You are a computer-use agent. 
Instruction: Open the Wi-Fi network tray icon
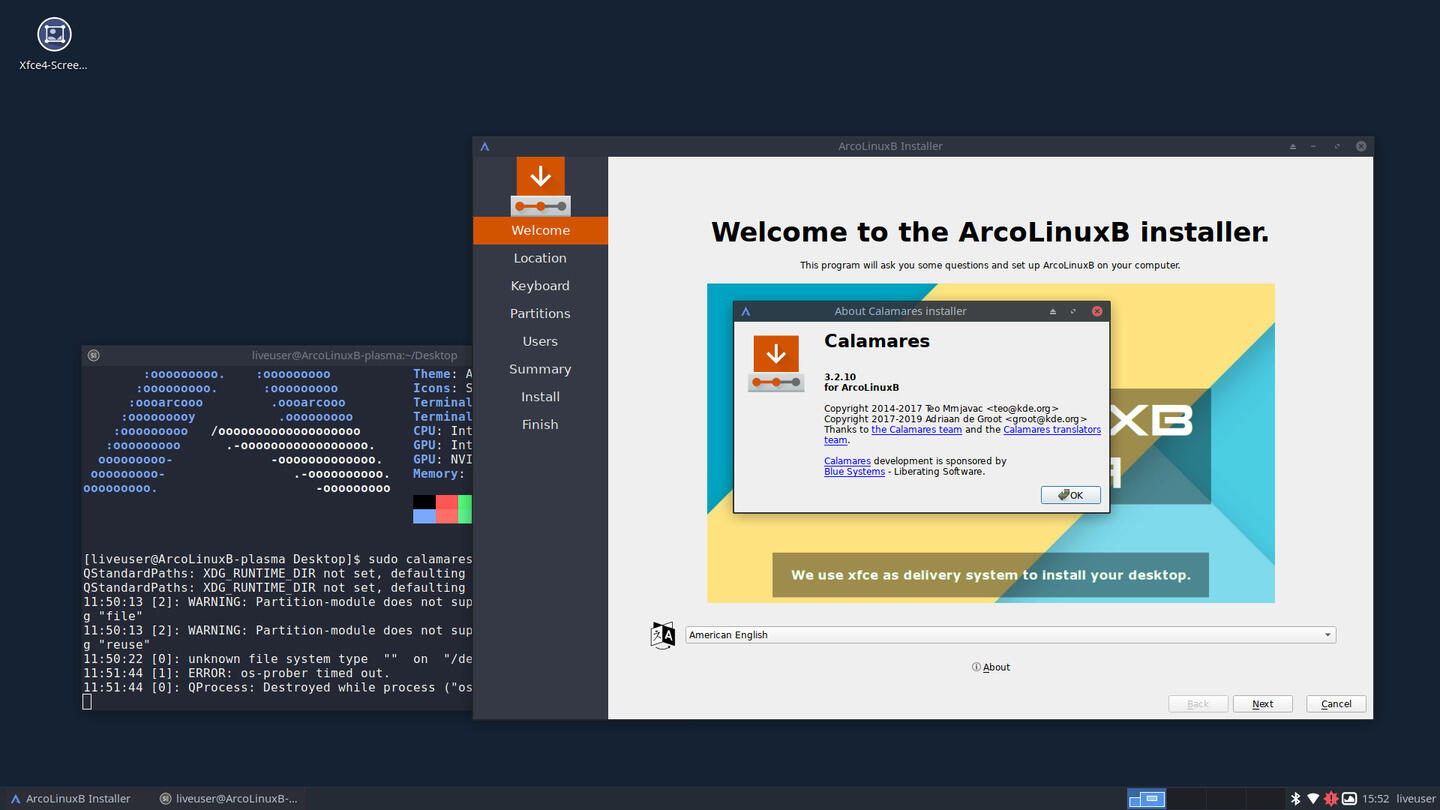[x=1313, y=798]
